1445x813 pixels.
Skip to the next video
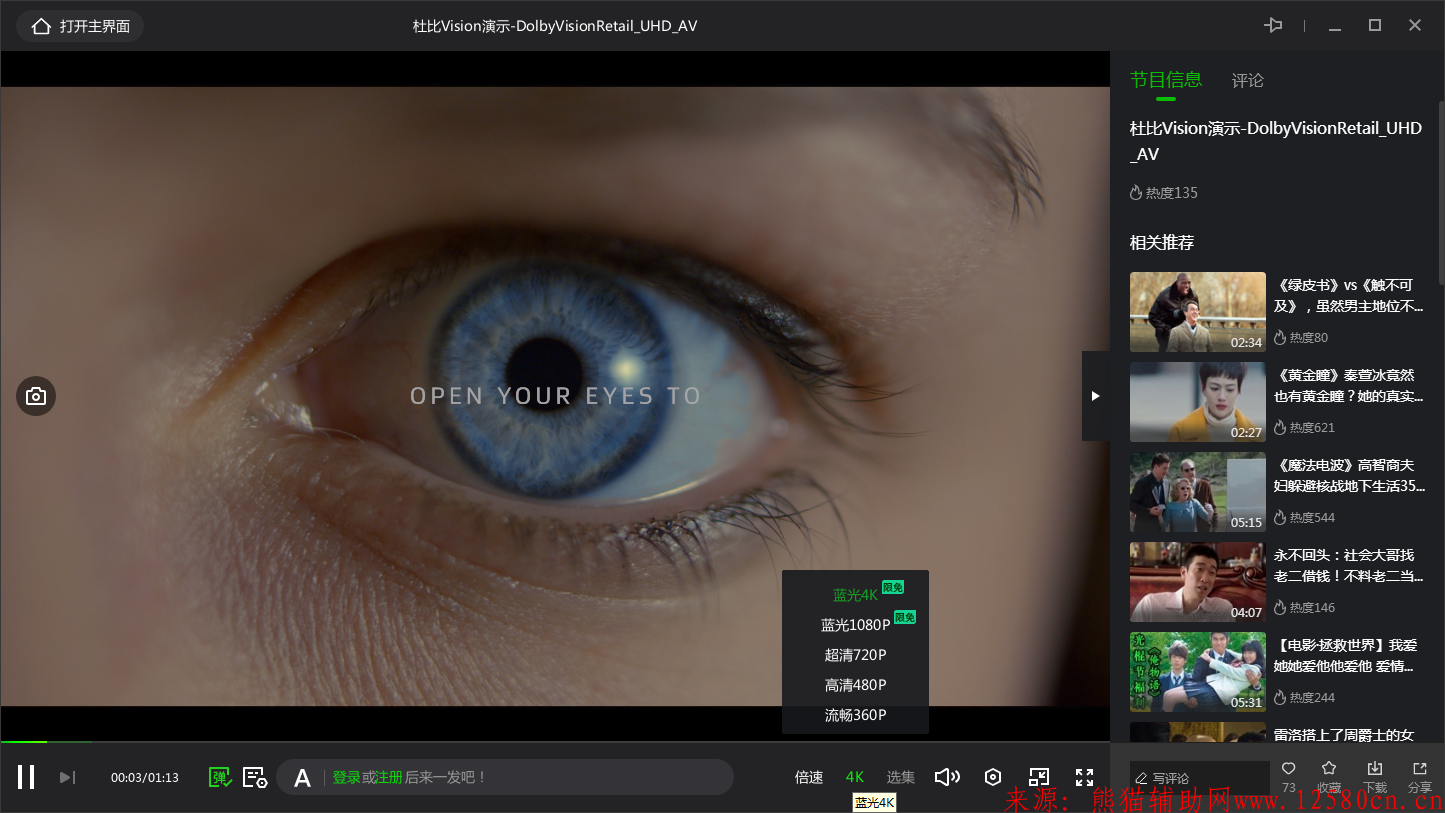67,777
